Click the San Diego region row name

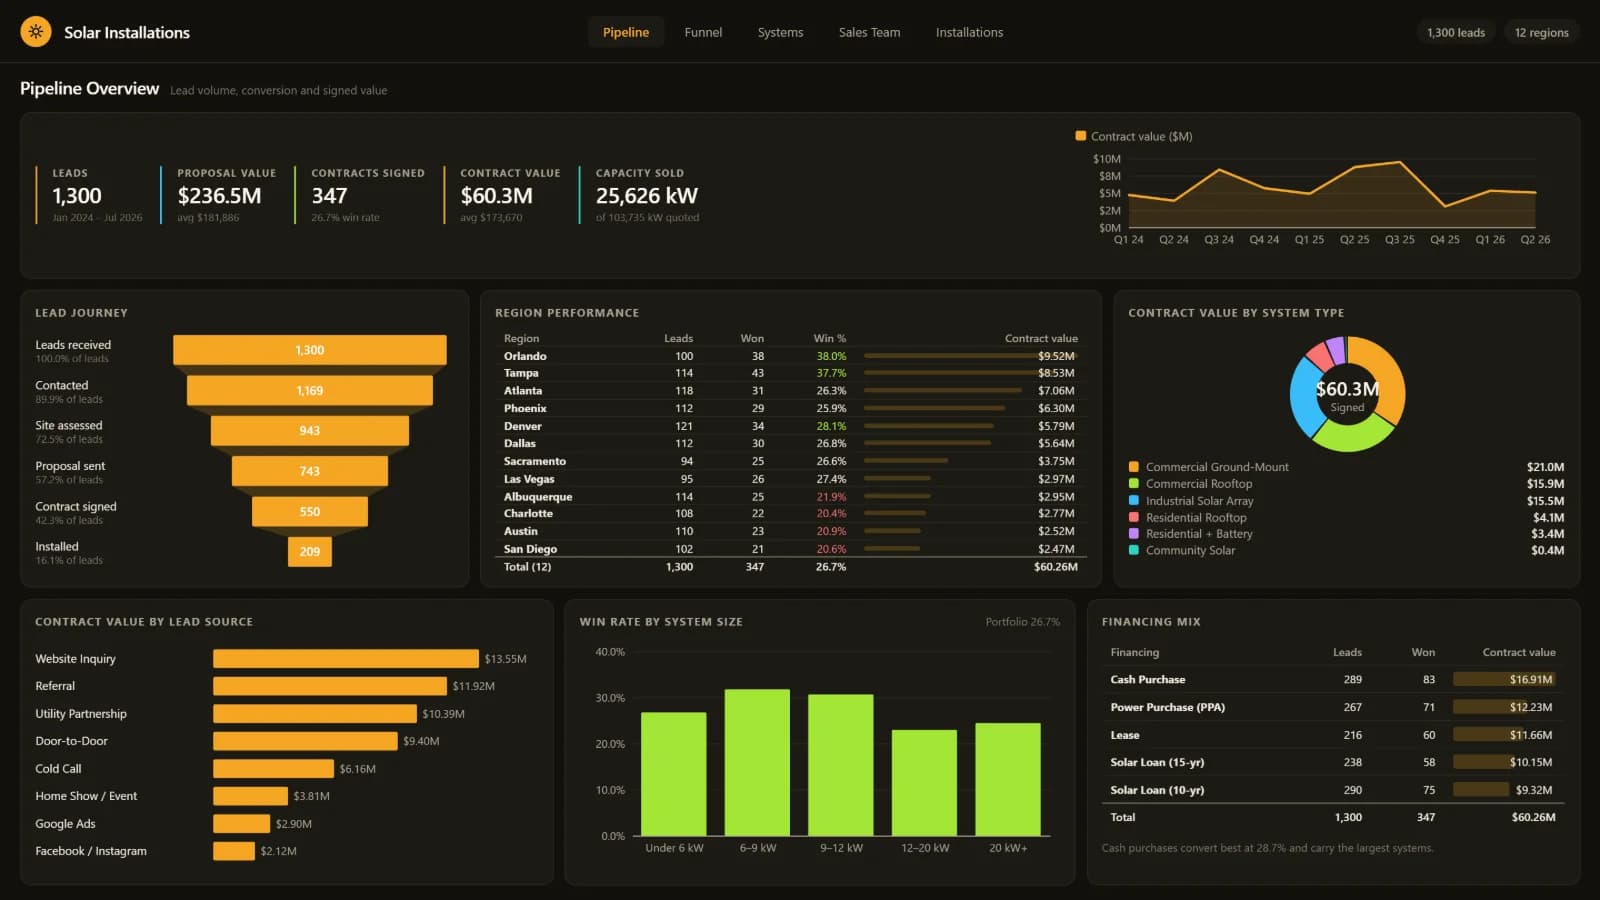coord(530,549)
